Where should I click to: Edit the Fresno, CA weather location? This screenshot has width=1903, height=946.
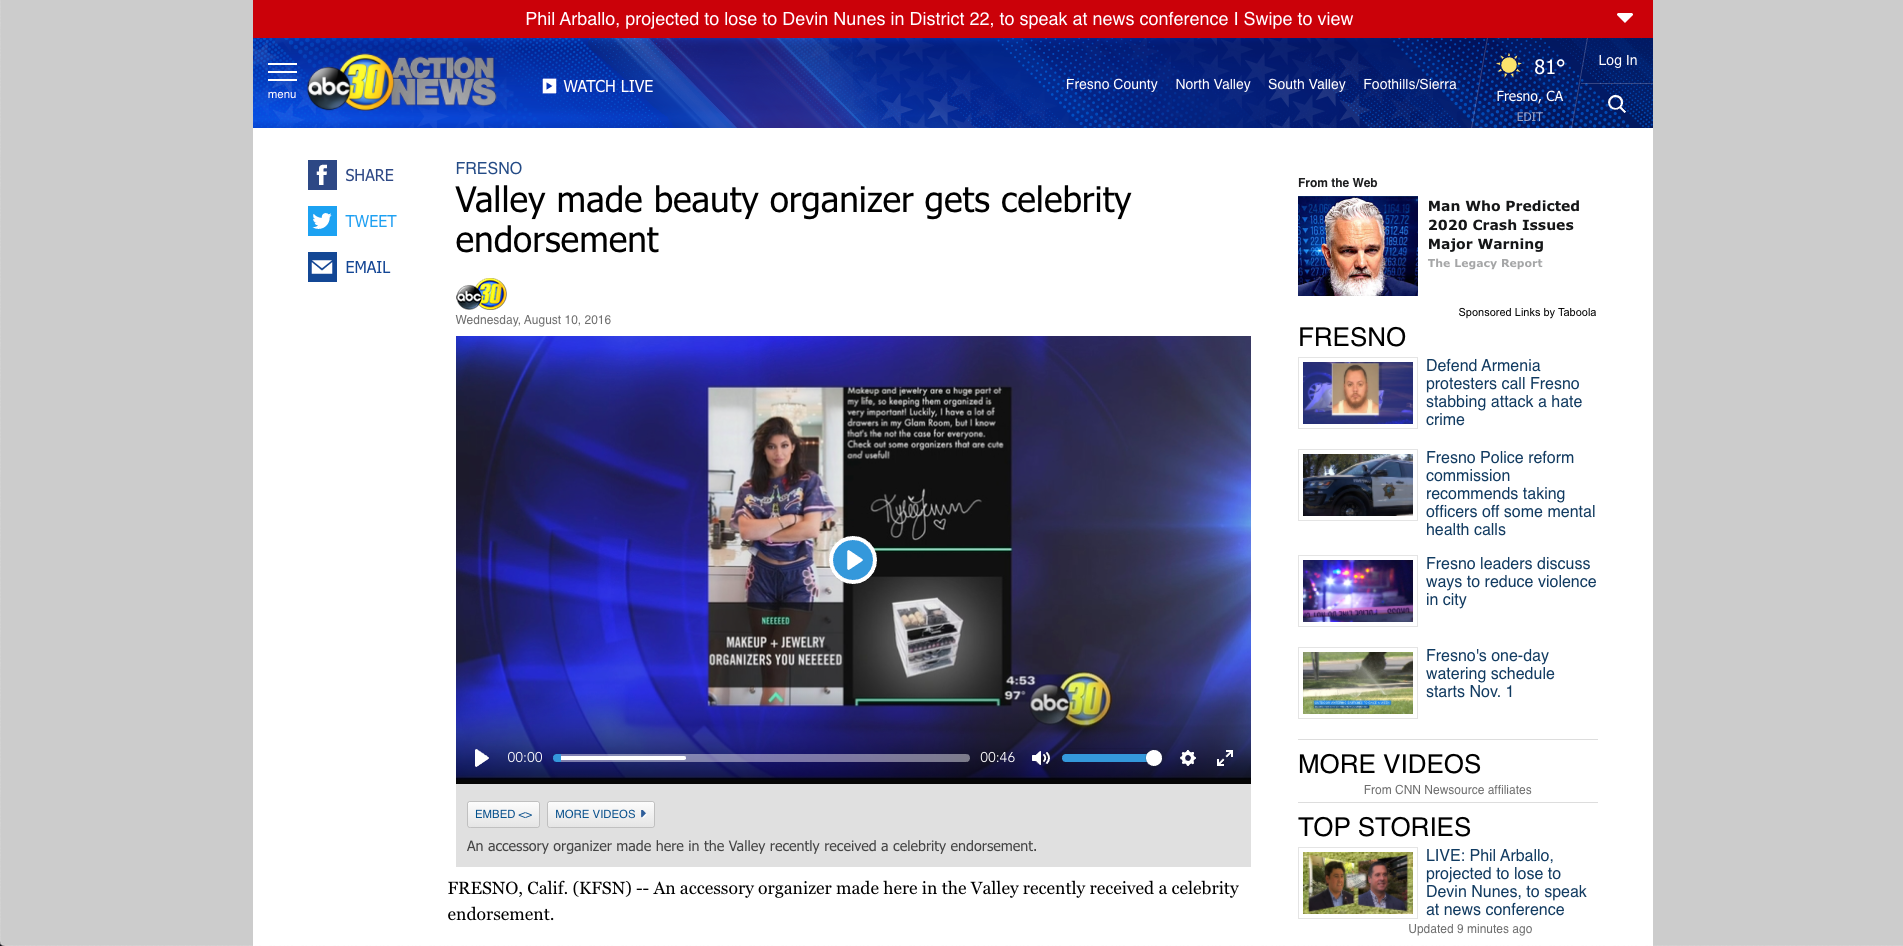point(1529,117)
